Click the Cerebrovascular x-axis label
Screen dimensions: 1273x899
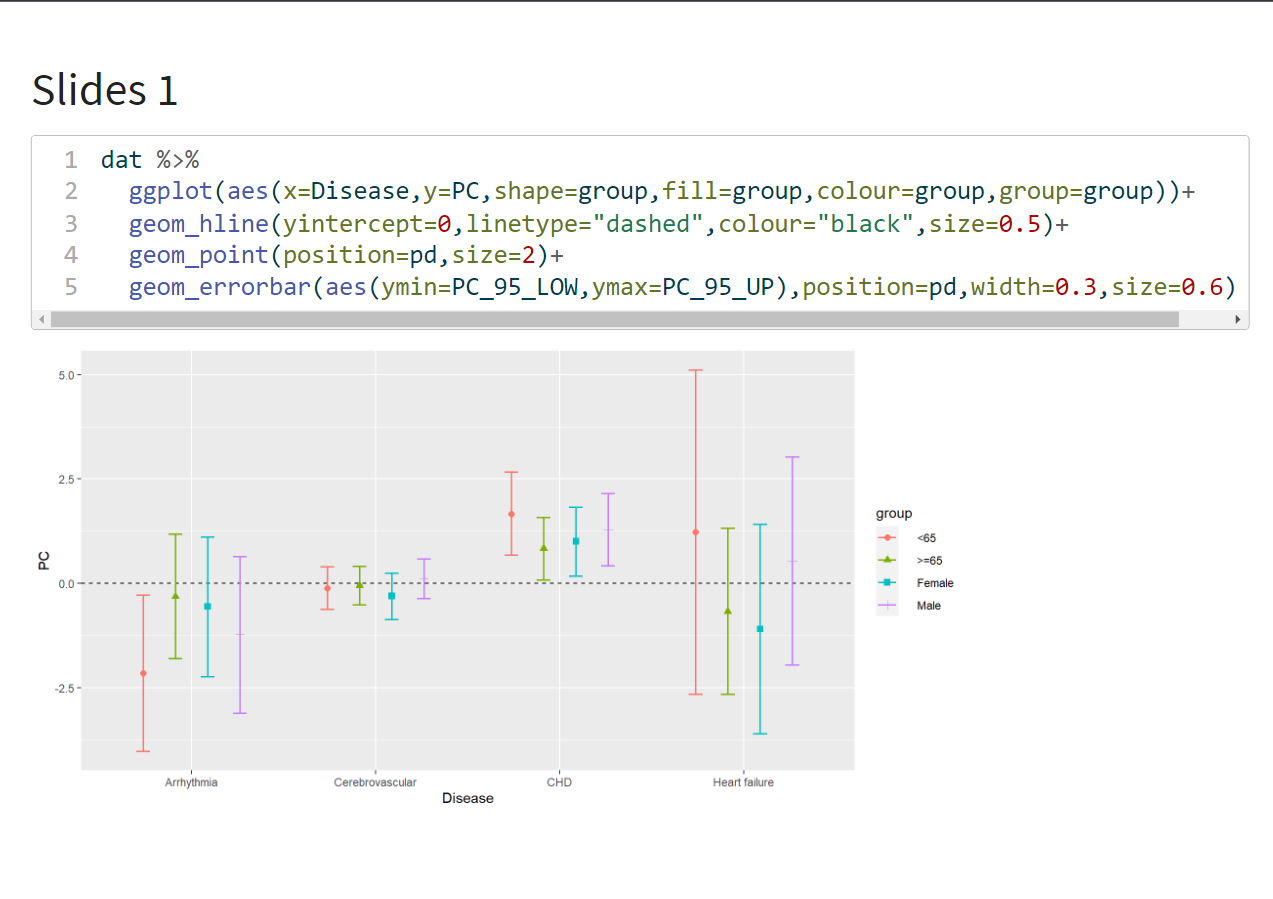(x=375, y=782)
